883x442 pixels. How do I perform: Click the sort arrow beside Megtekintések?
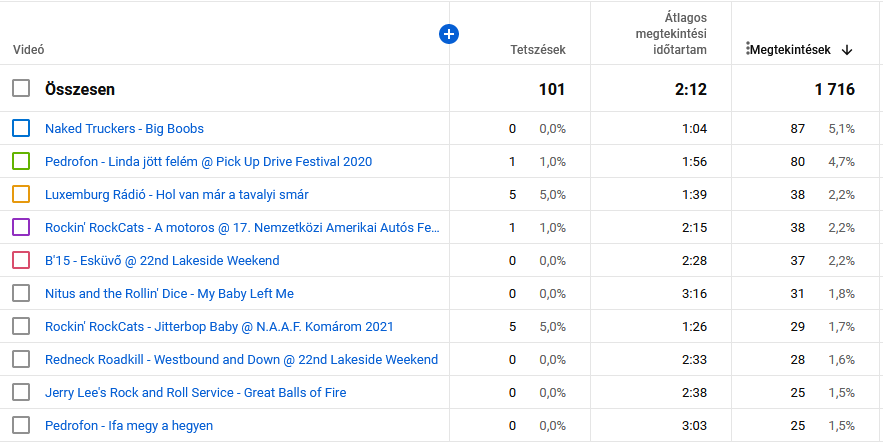(846, 50)
